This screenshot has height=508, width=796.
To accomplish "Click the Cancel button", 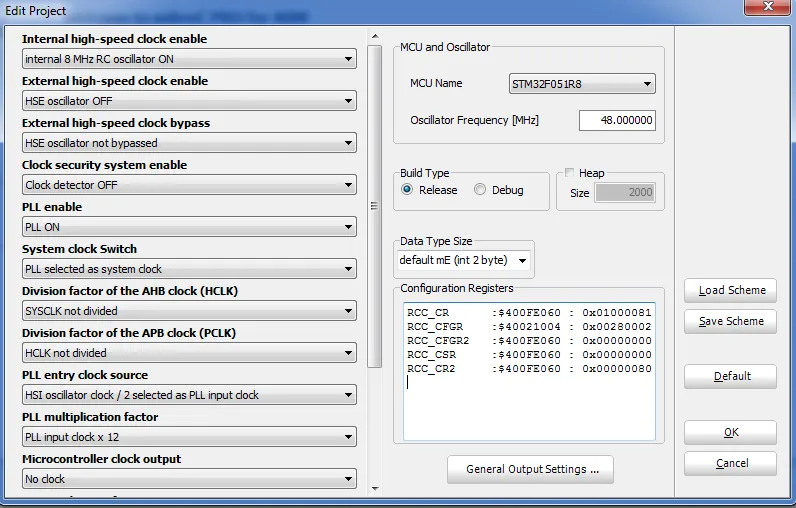I will coord(730,463).
